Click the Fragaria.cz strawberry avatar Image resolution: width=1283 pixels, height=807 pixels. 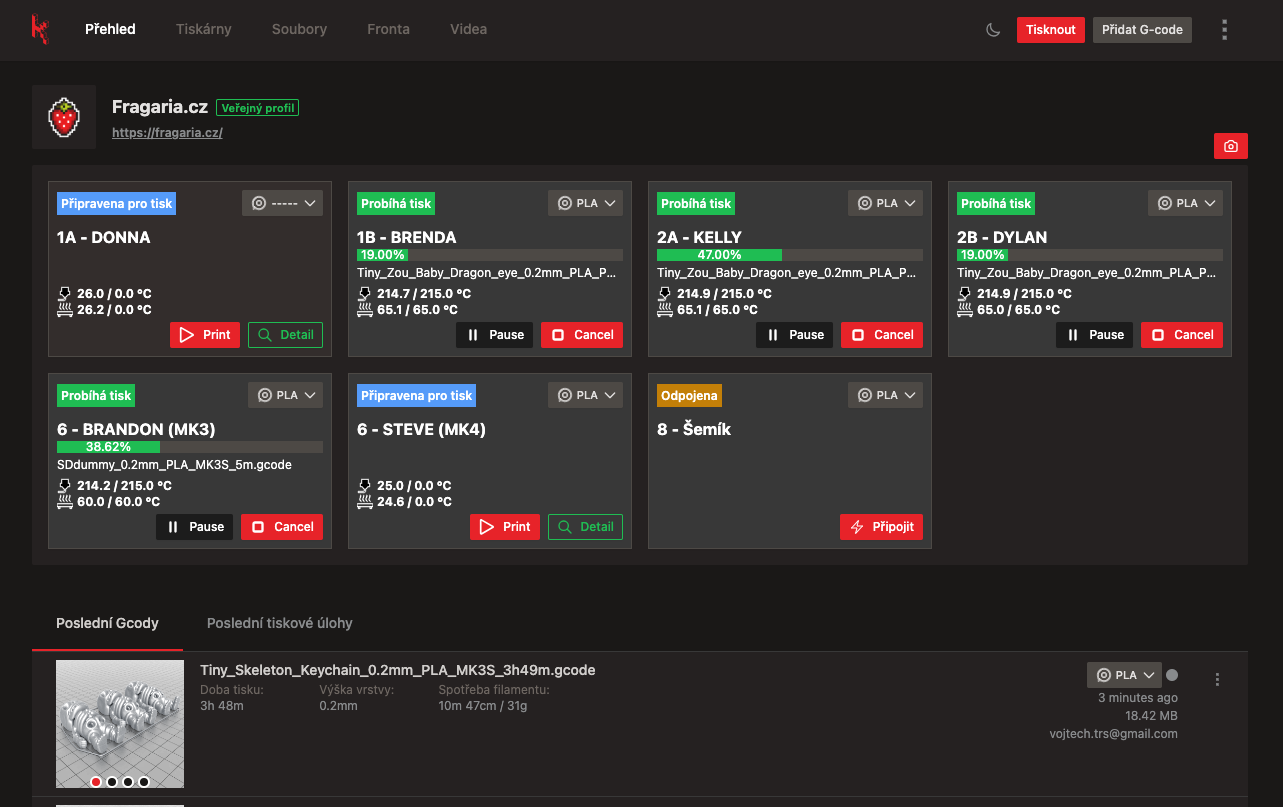[64, 117]
